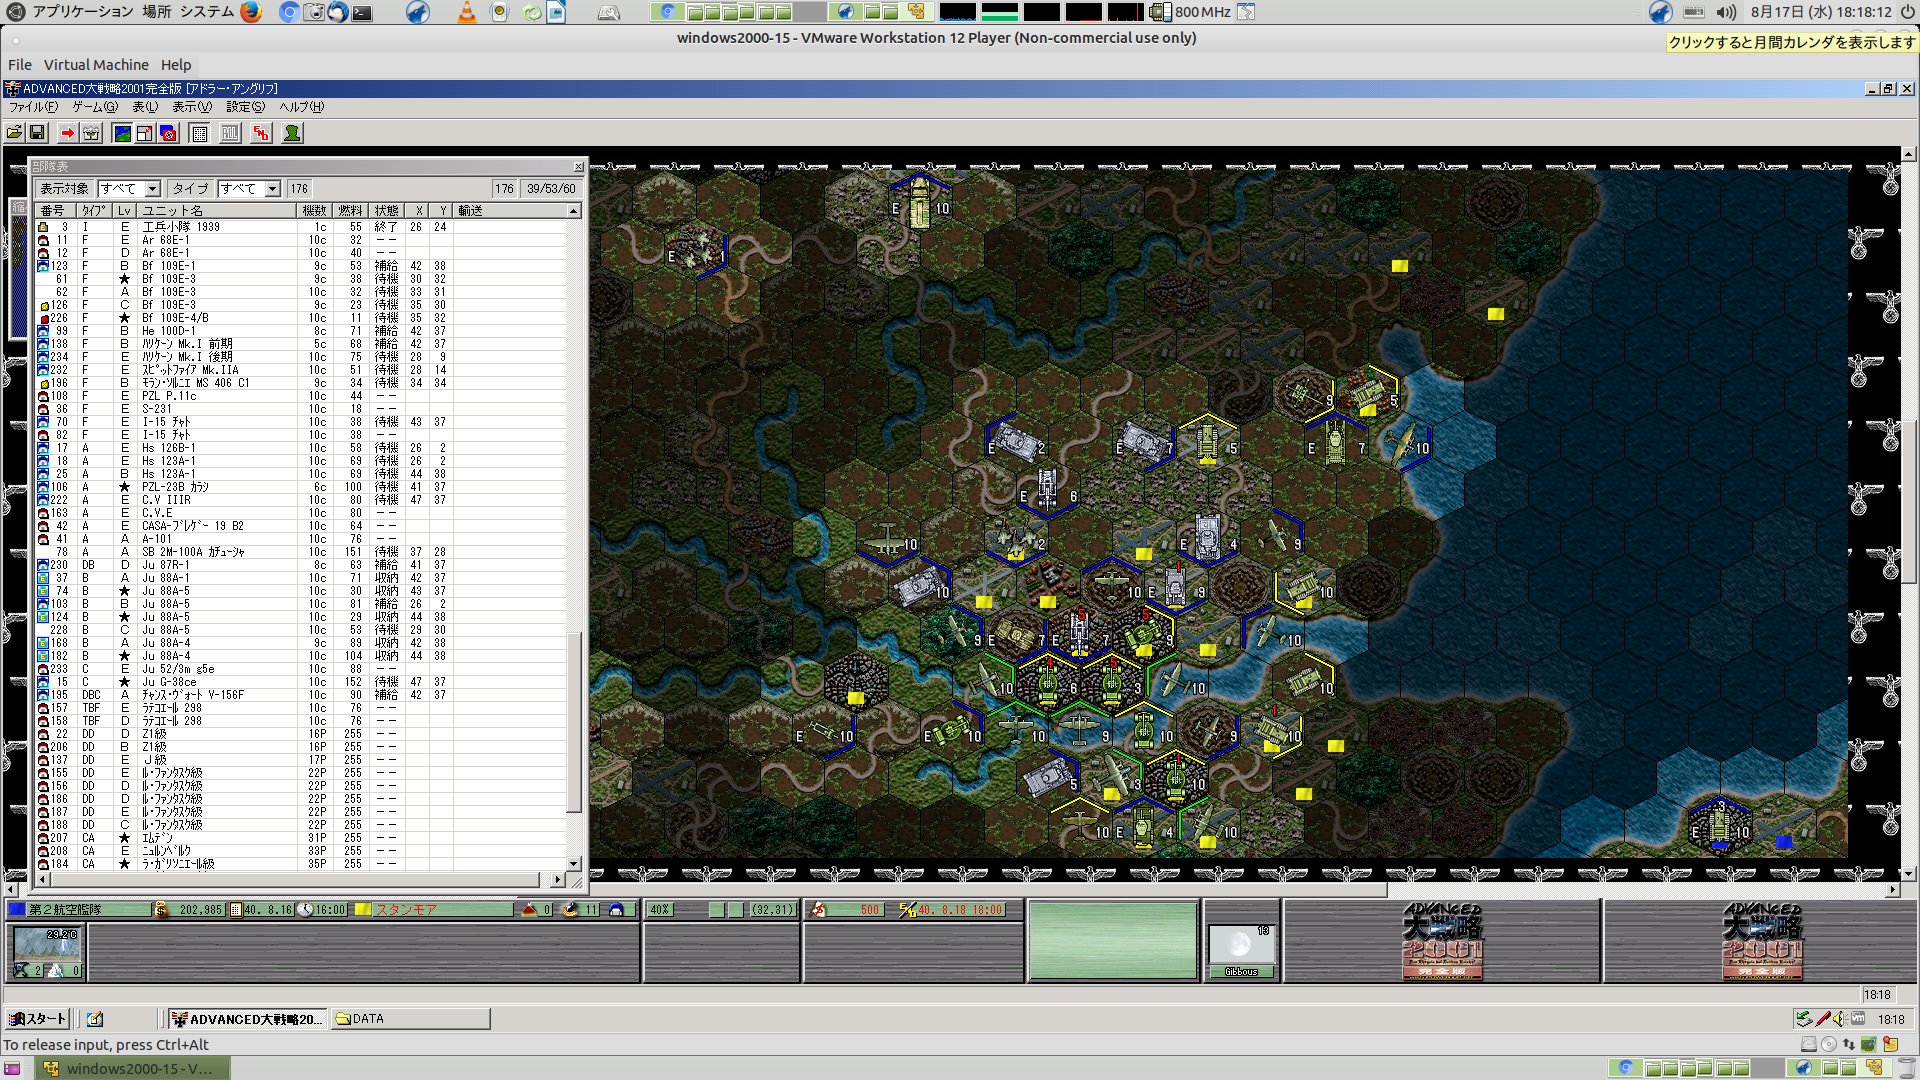The height and width of the screenshot is (1080, 1920).
Task: Click the red volcano icon in status bar
Action: click(x=529, y=910)
